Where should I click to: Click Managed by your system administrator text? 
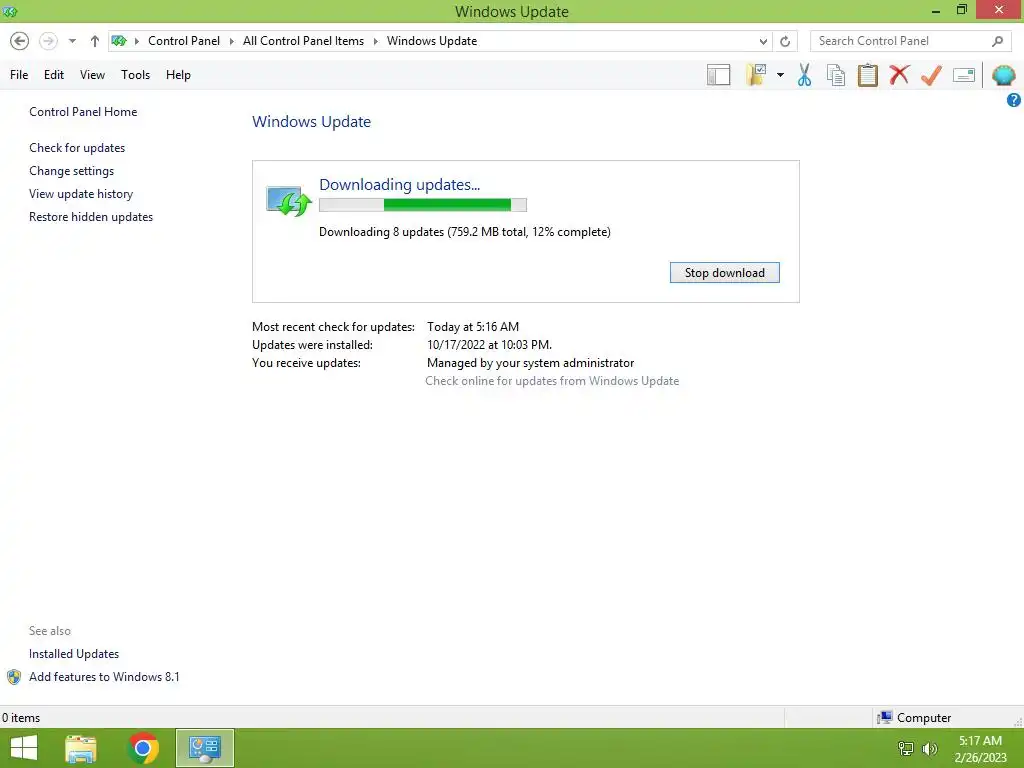pos(530,363)
